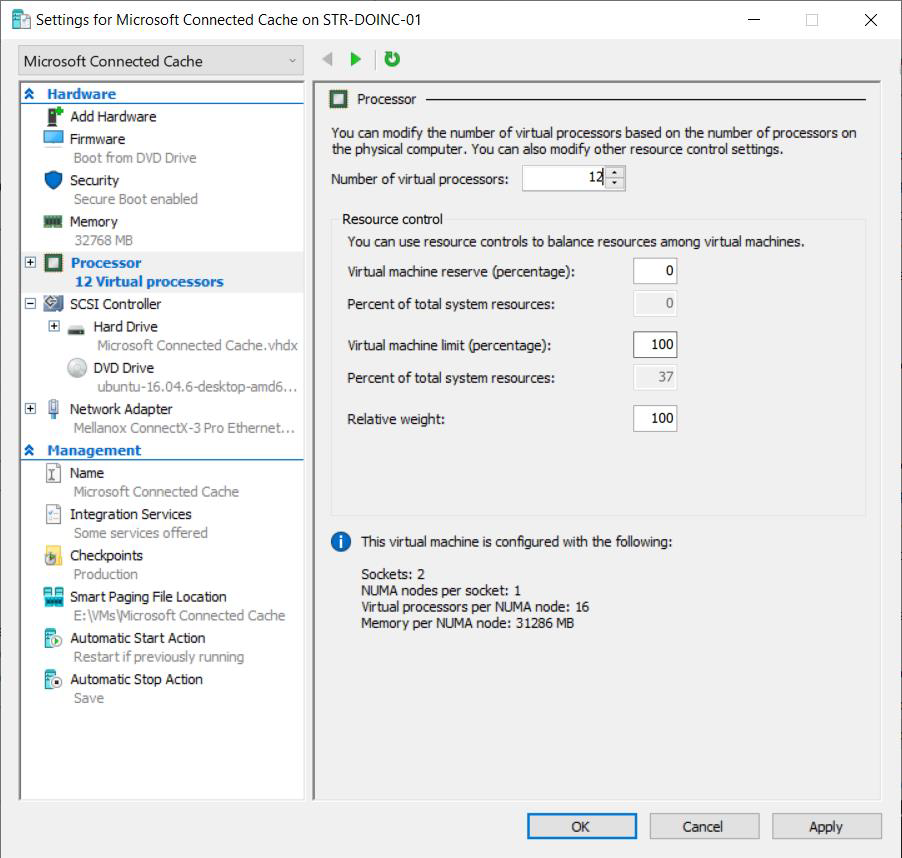Screen dimensions: 902x858
Task: Click the OK button
Action: tap(581, 826)
